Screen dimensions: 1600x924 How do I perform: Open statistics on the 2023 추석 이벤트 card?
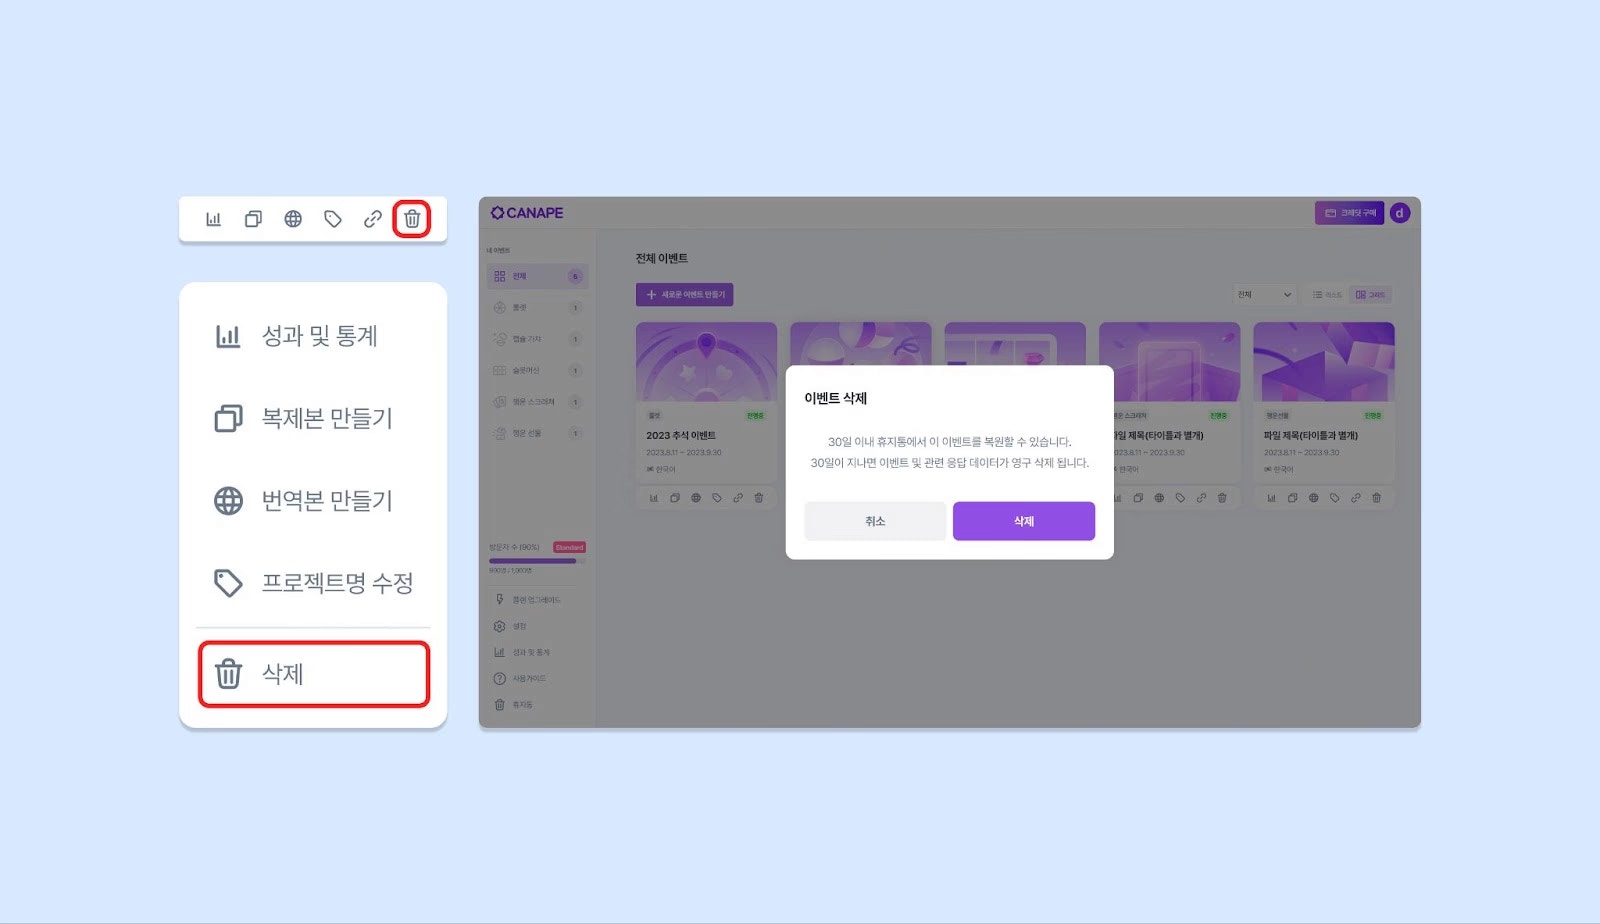click(654, 498)
